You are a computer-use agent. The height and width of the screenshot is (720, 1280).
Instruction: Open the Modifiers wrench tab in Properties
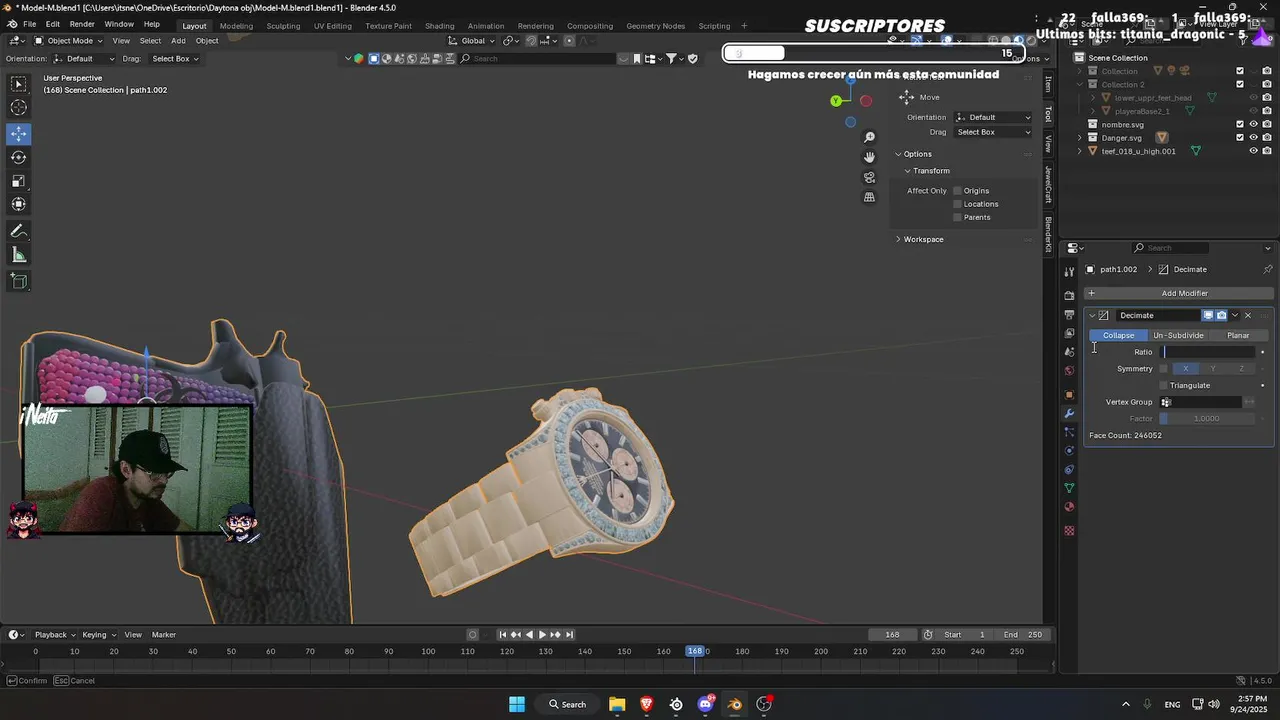(1069, 413)
